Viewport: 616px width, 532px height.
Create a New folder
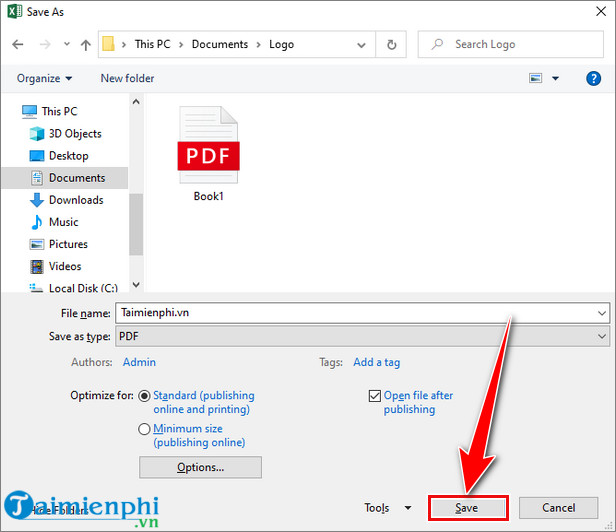[127, 78]
